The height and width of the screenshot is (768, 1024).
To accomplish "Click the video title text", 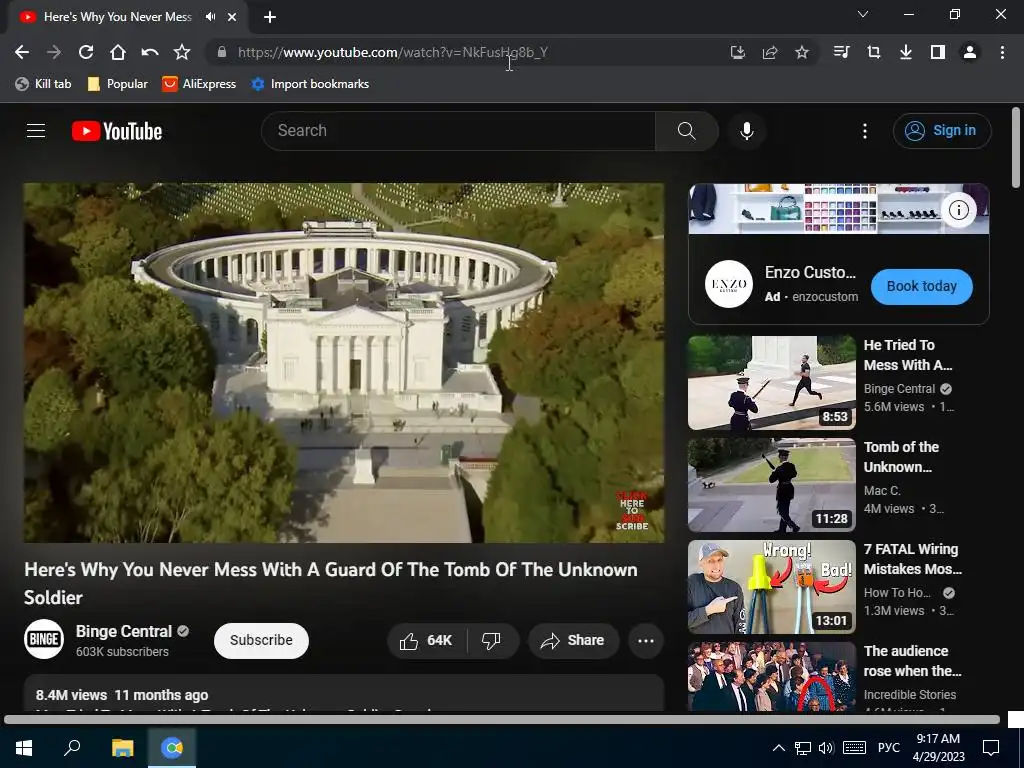I will click(x=330, y=583).
